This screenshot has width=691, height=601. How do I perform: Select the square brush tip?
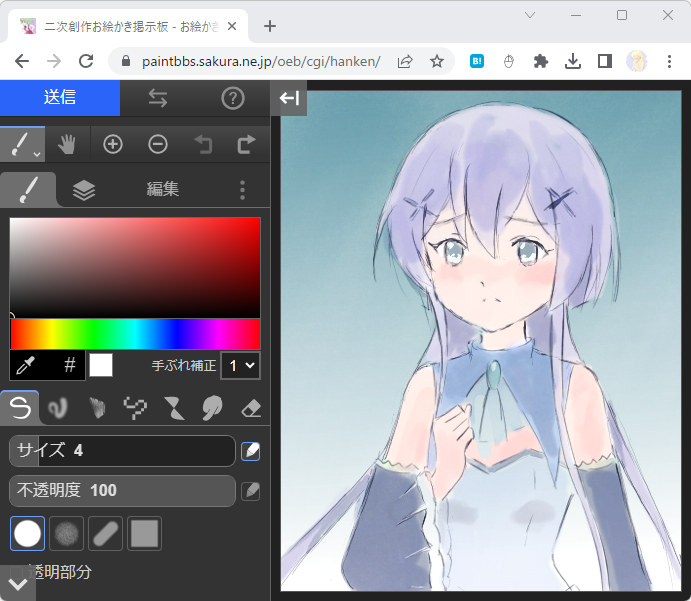145,534
